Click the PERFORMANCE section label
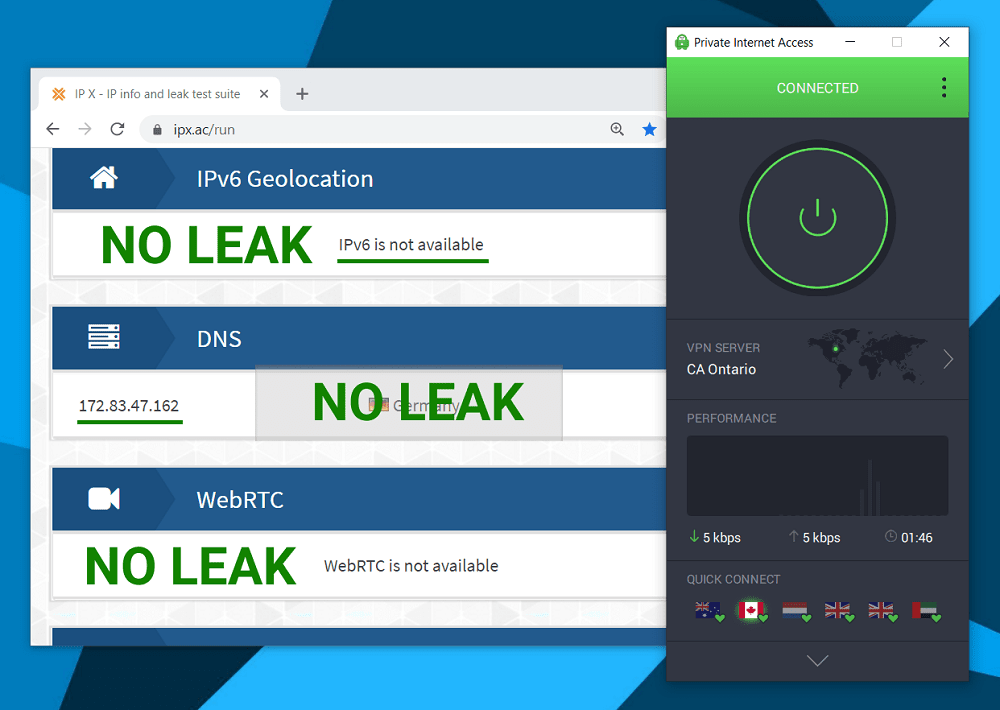 click(732, 418)
